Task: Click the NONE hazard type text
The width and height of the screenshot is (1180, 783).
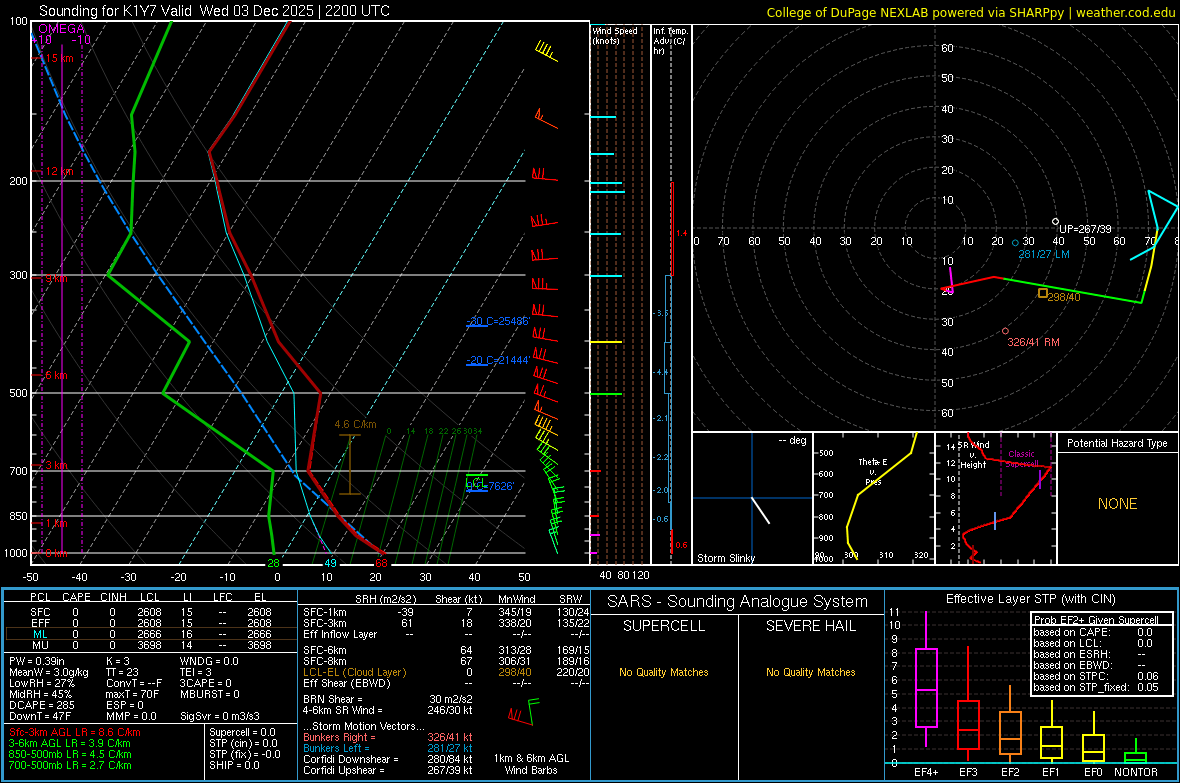Action: [1117, 504]
